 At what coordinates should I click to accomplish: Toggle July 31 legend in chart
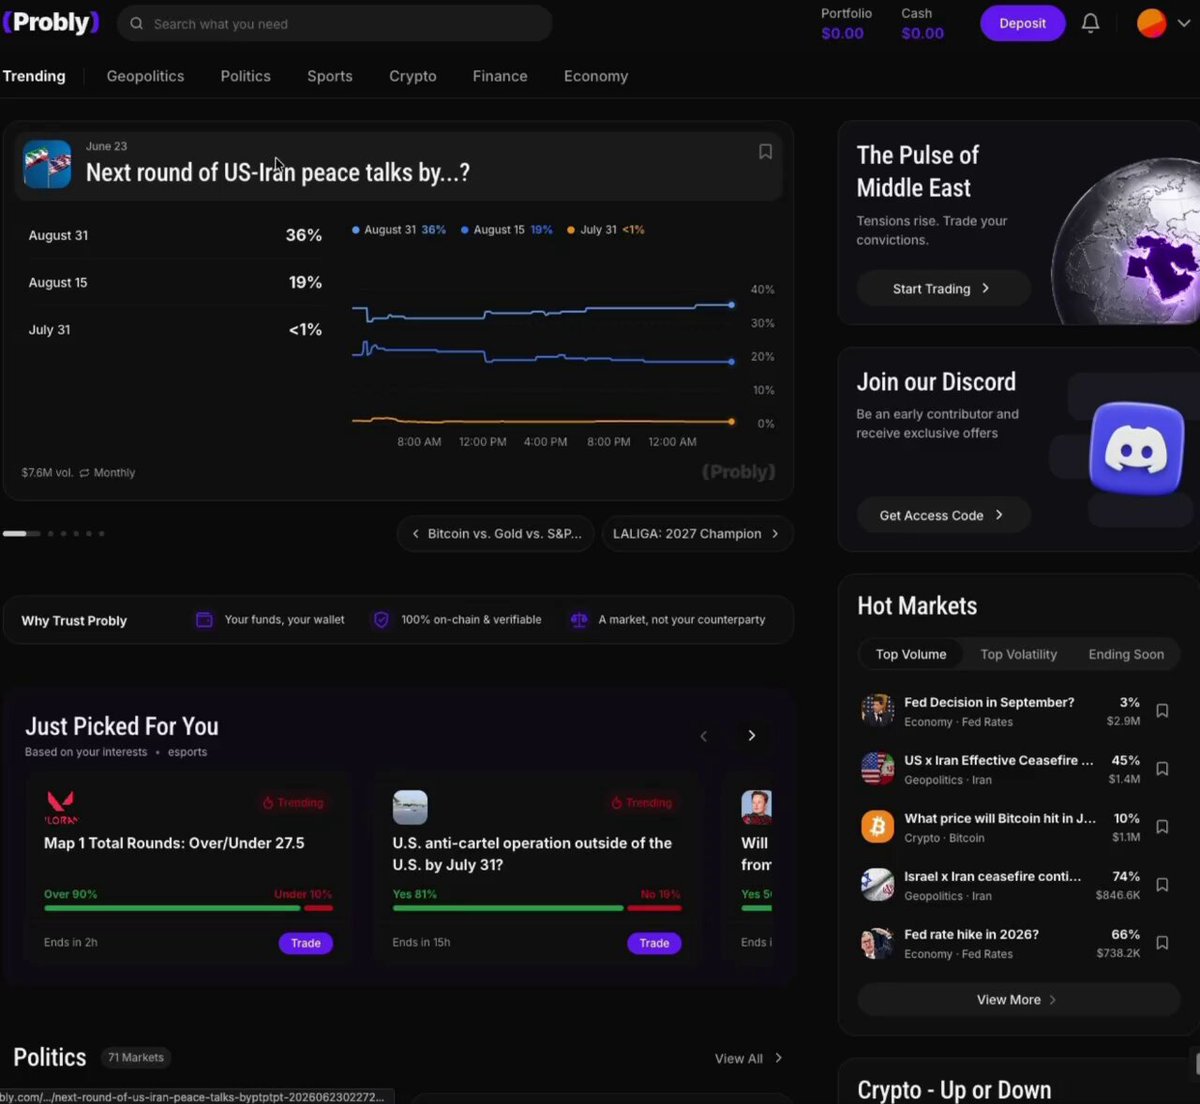point(606,230)
